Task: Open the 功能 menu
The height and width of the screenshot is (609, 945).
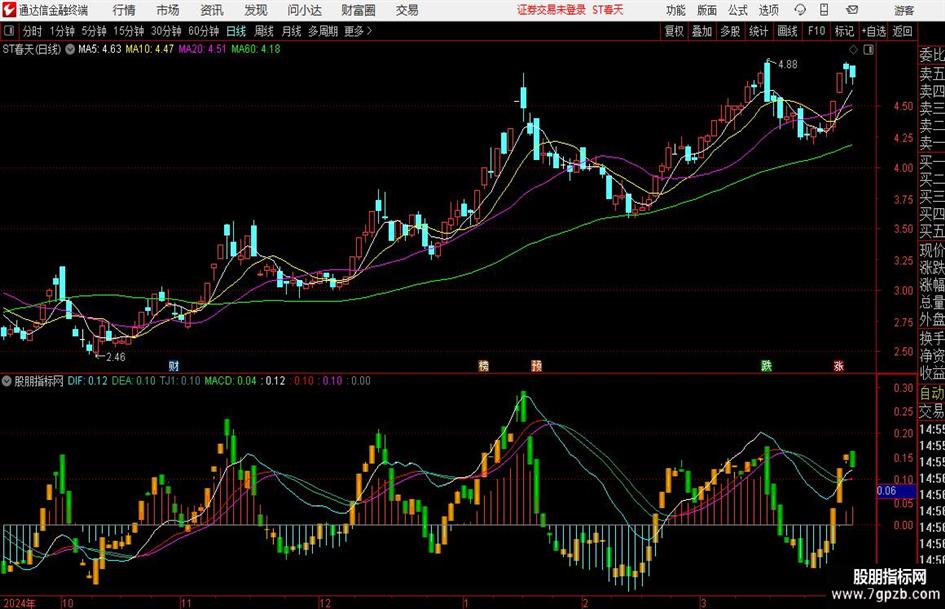Action: click(x=676, y=10)
